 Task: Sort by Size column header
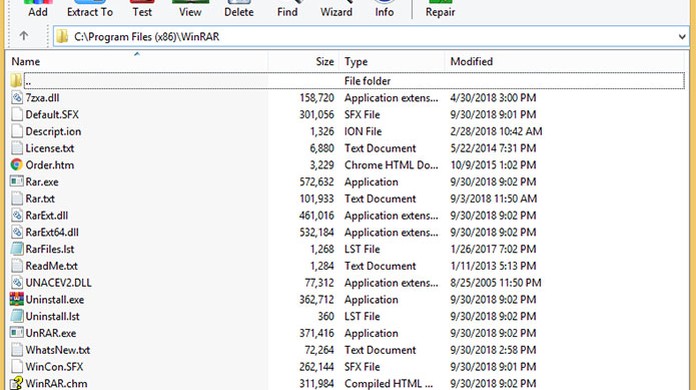pyautogui.click(x=304, y=61)
